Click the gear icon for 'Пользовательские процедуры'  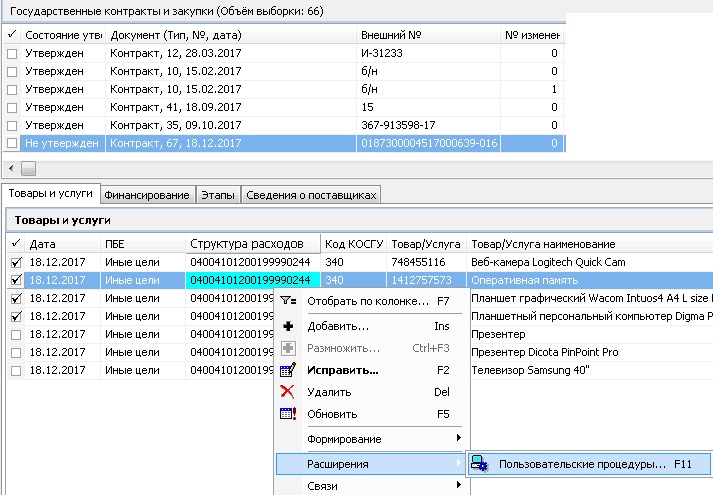click(x=481, y=465)
